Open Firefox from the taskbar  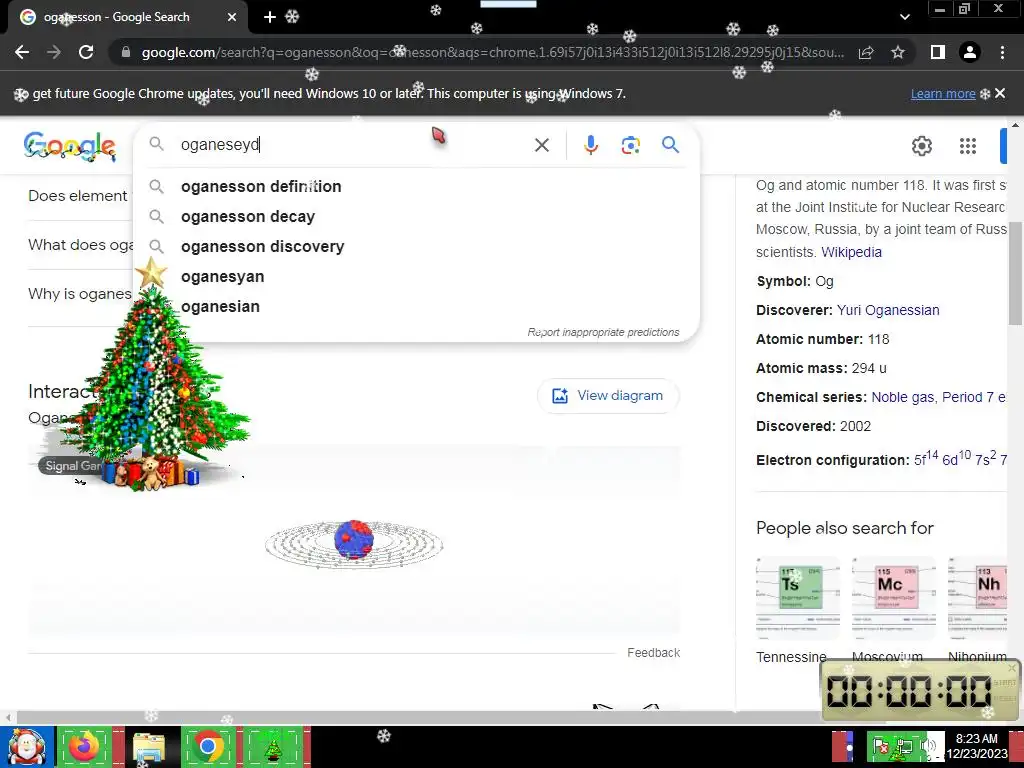pos(84,747)
